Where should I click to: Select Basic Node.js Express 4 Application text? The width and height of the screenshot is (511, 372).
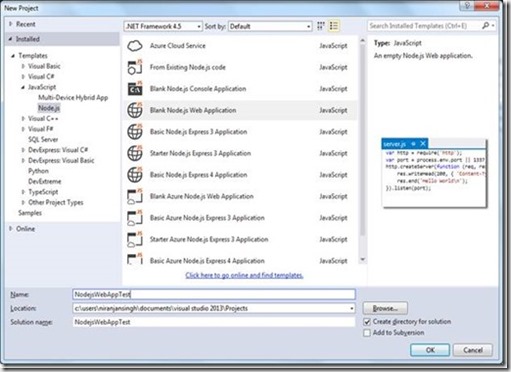pyautogui.click(x=198, y=175)
